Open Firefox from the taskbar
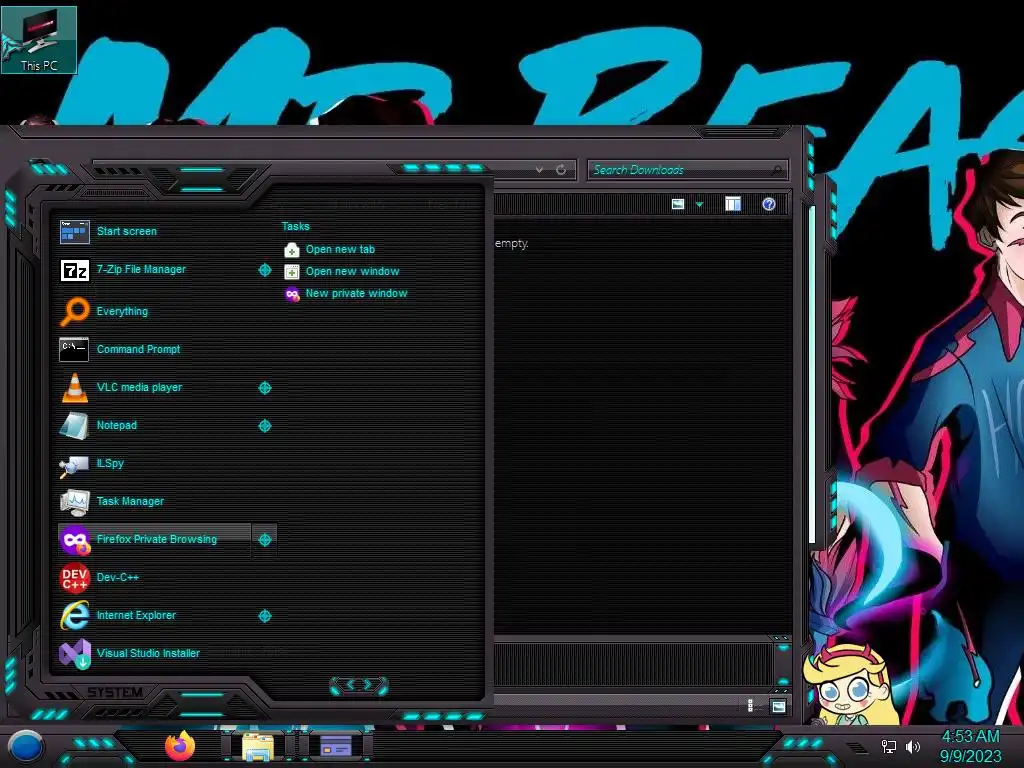The height and width of the screenshot is (768, 1024). [180, 746]
